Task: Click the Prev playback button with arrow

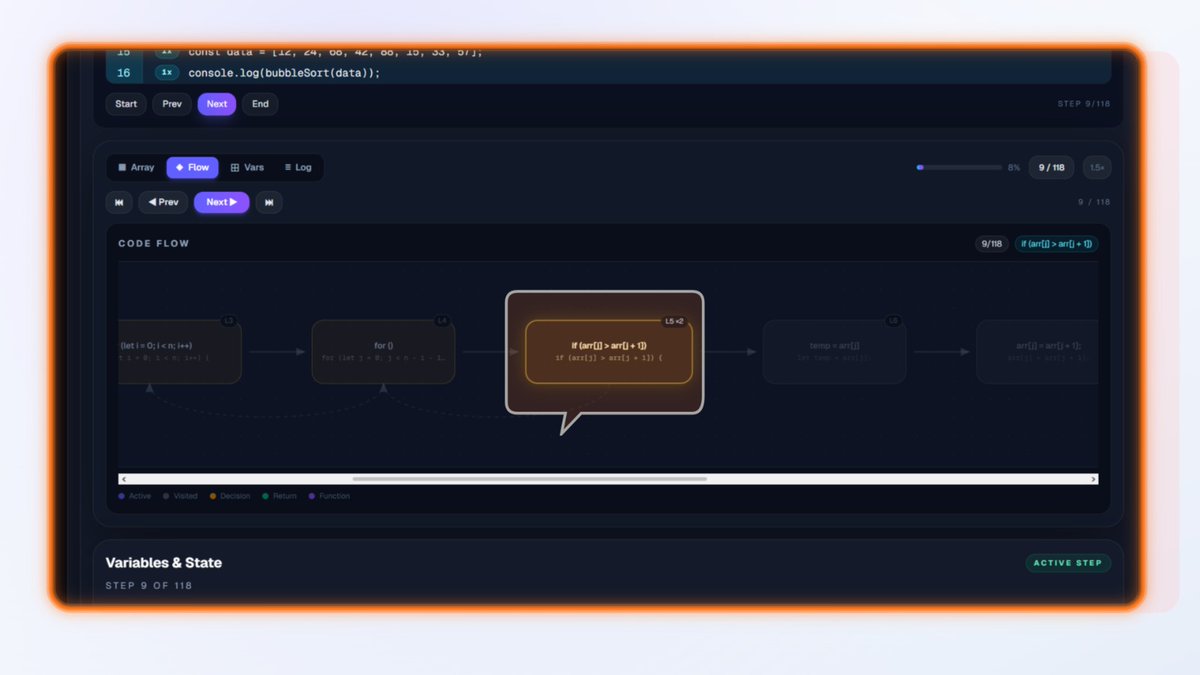Action: point(163,203)
